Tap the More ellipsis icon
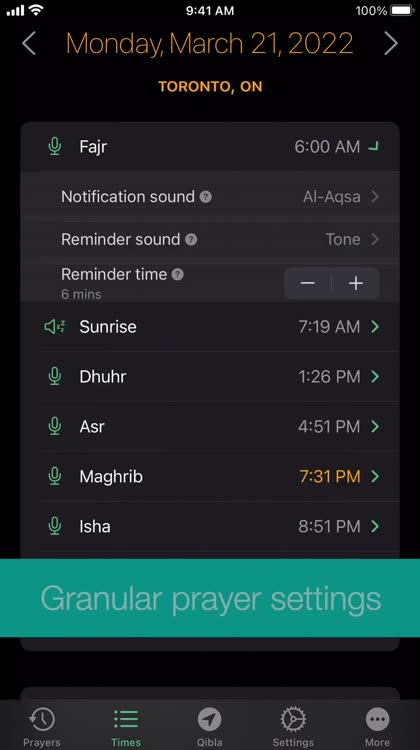The height and width of the screenshot is (750, 420). click(x=377, y=719)
